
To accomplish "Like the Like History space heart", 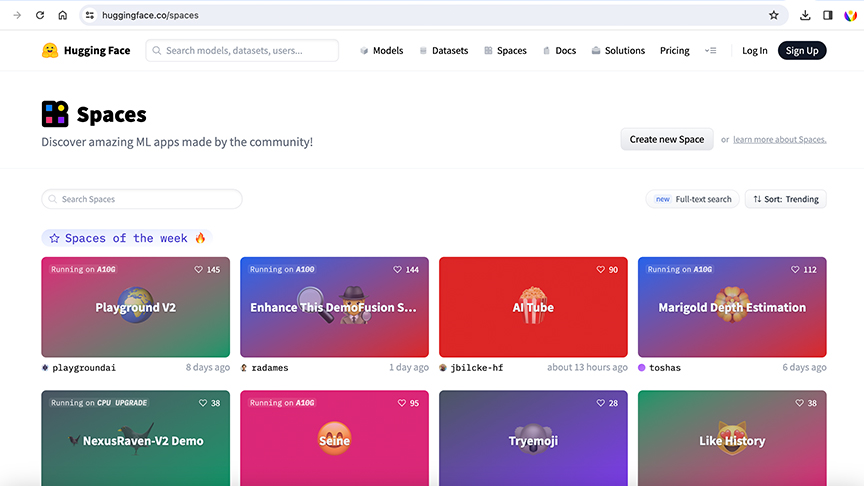I will [x=800, y=403].
